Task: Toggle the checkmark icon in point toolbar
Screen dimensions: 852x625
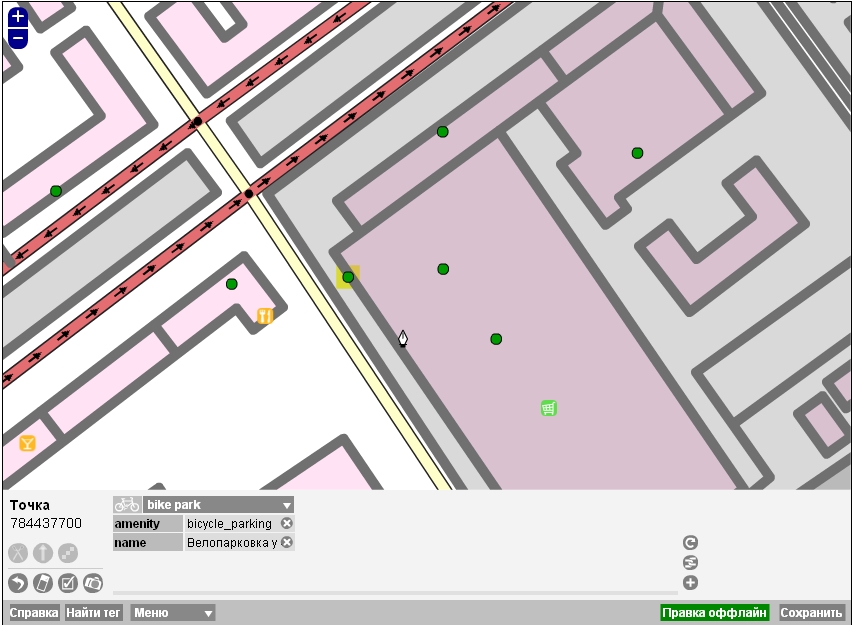Action: coord(68,583)
